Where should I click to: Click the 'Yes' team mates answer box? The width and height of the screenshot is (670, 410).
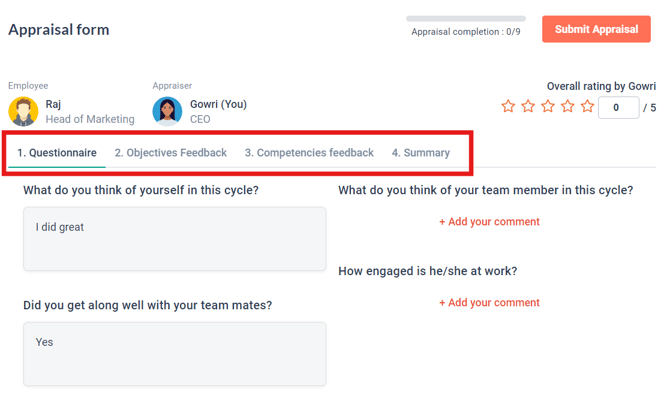tap(174, 354)
